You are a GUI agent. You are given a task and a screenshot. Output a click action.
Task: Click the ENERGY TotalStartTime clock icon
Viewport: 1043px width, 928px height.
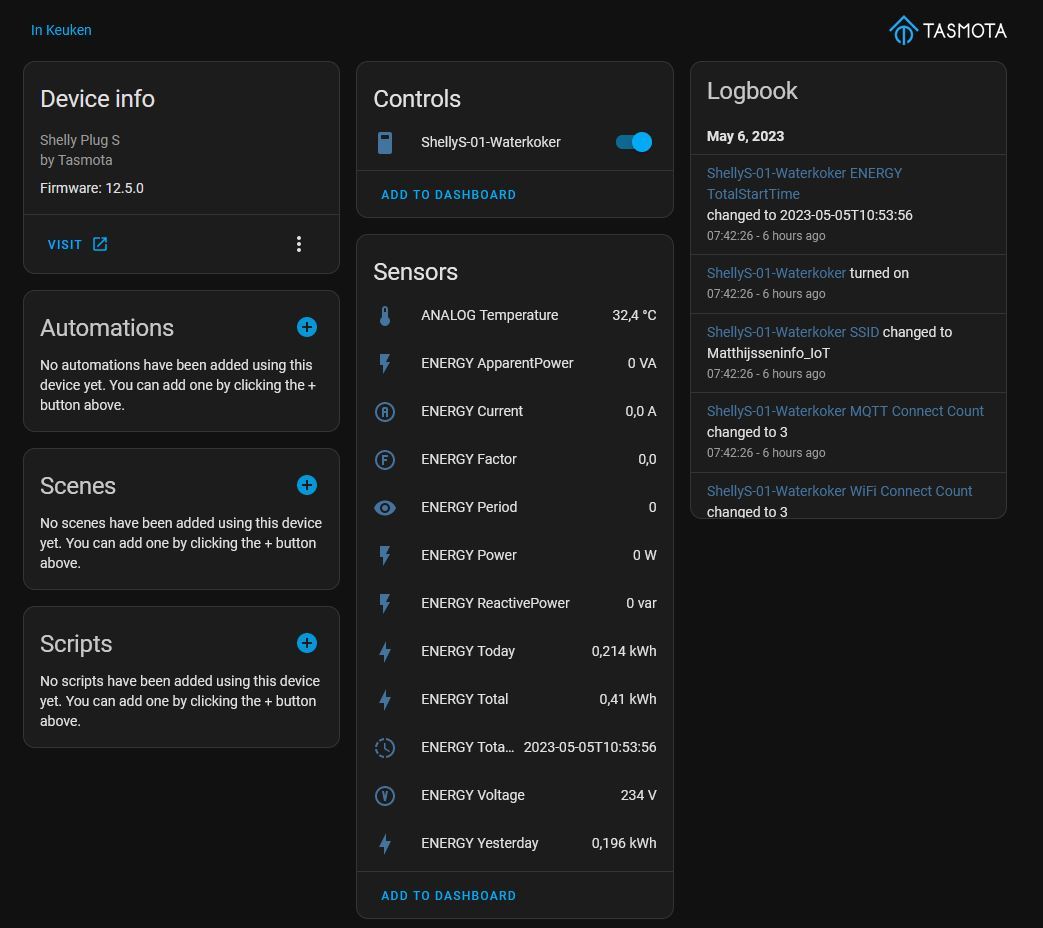[x=385, y=748]
